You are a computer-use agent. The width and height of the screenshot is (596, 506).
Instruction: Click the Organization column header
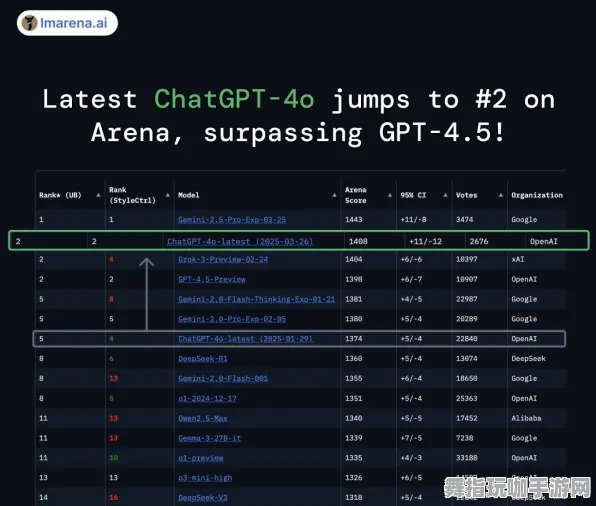click(537, 195)
